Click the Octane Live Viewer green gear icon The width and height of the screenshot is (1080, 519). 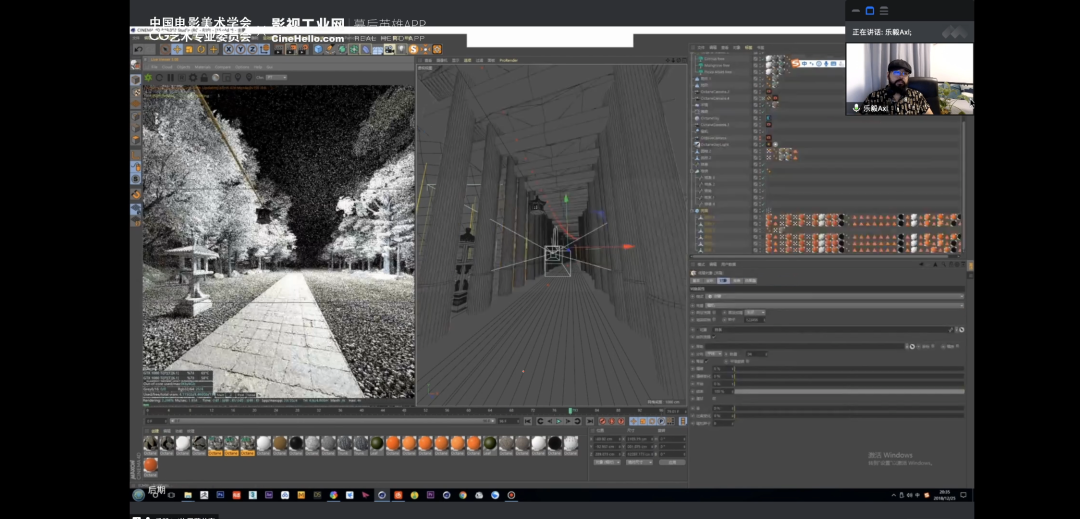[x=149, y=77]
